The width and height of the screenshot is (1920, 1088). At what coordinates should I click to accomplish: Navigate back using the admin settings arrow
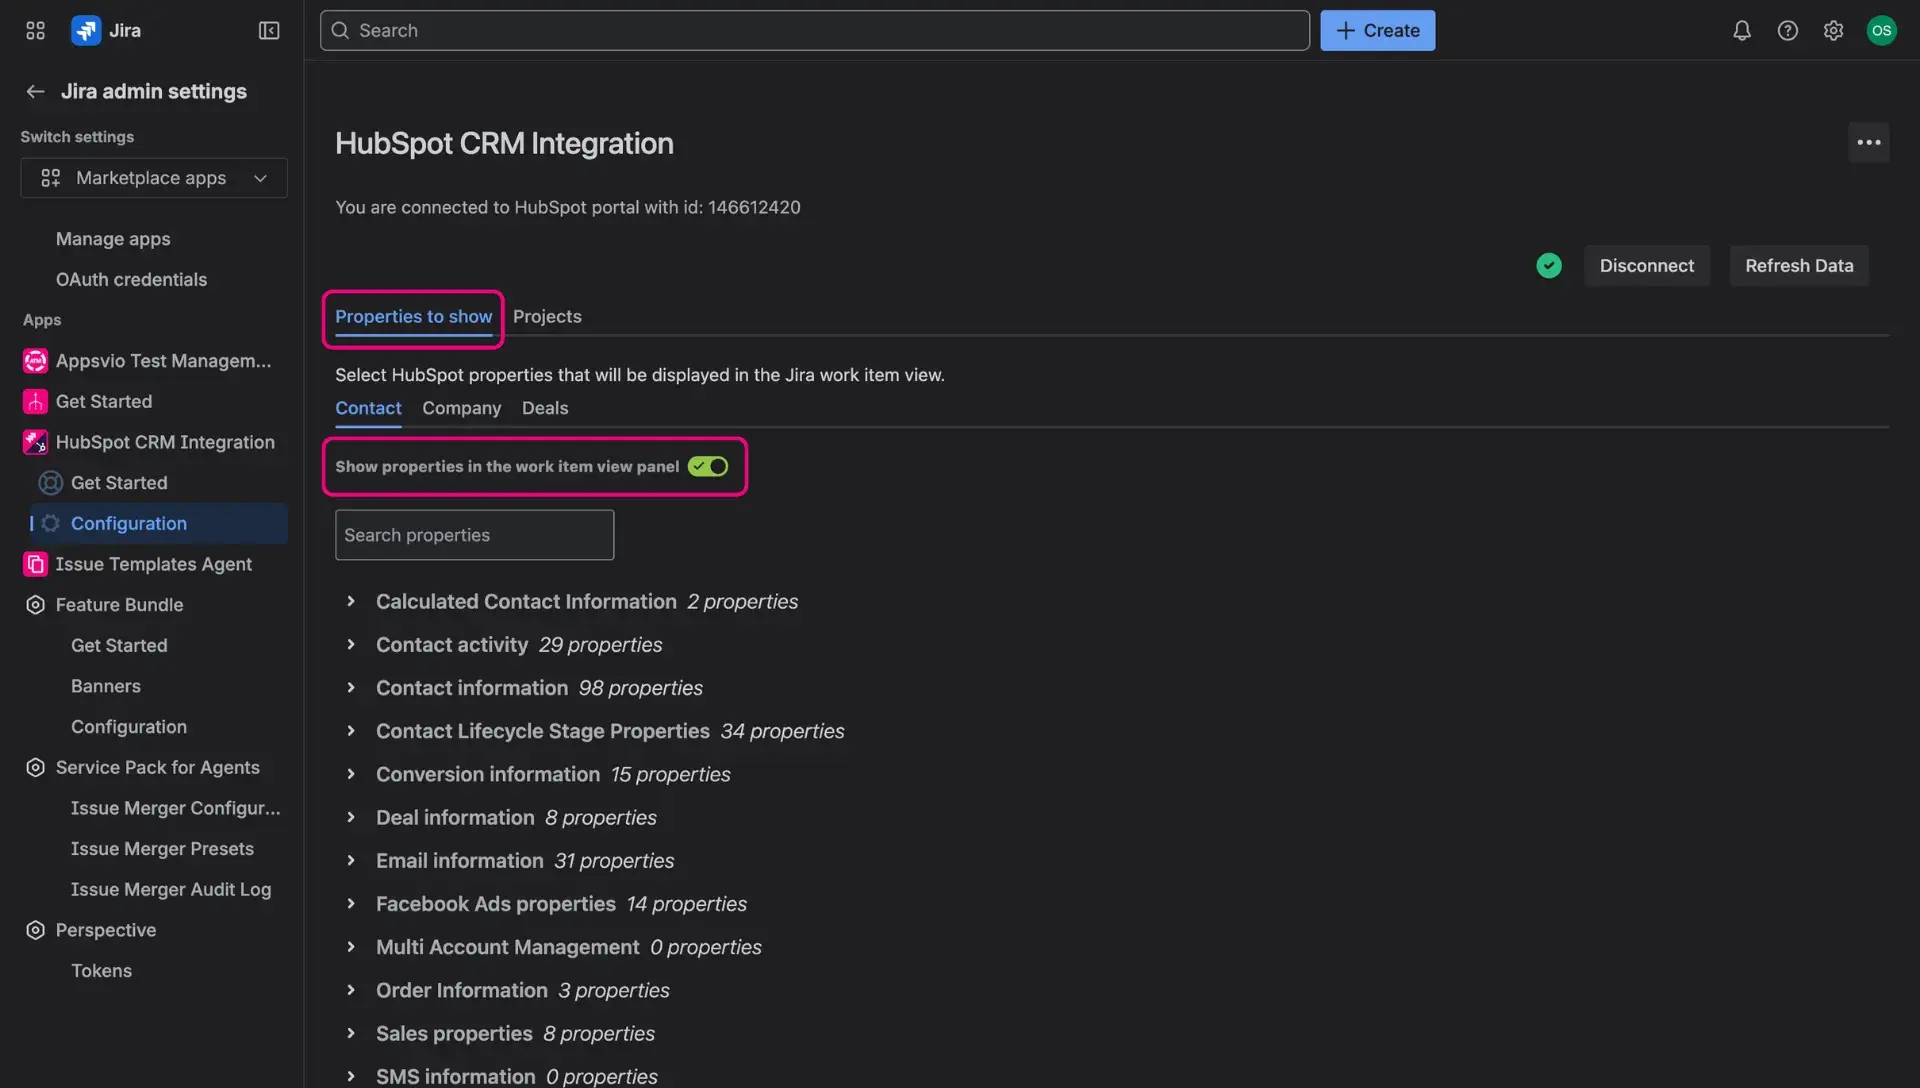(x=35, y=91)
